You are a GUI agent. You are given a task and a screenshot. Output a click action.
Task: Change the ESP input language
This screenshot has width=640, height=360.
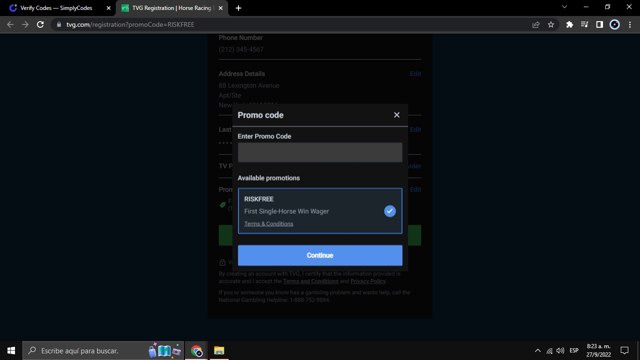pos(574,351)
